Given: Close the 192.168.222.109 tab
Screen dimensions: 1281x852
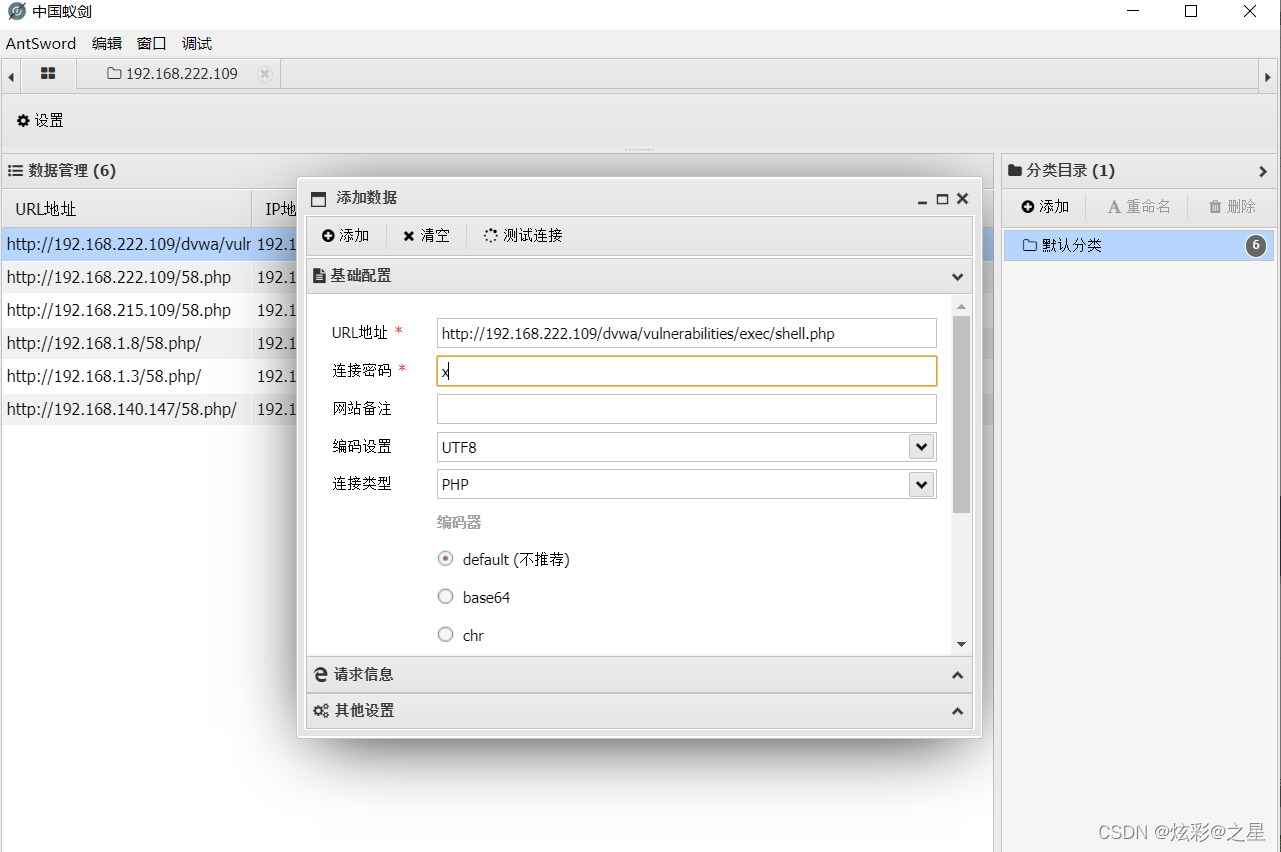Looking at the screenshot, I should (x=264, y=74).
